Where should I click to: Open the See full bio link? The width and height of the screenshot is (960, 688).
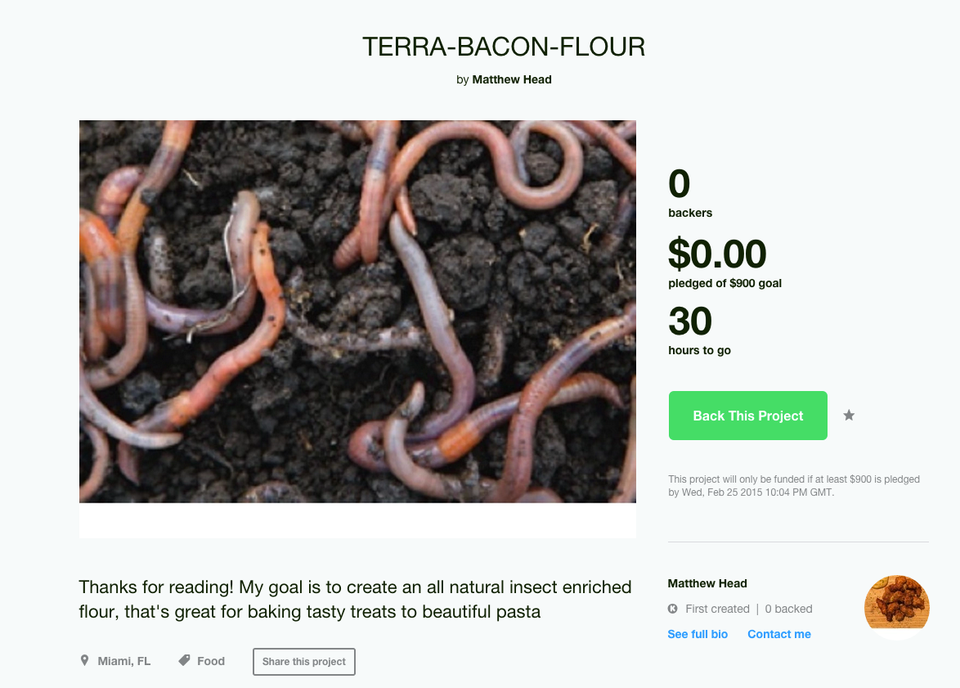[697, 634]
